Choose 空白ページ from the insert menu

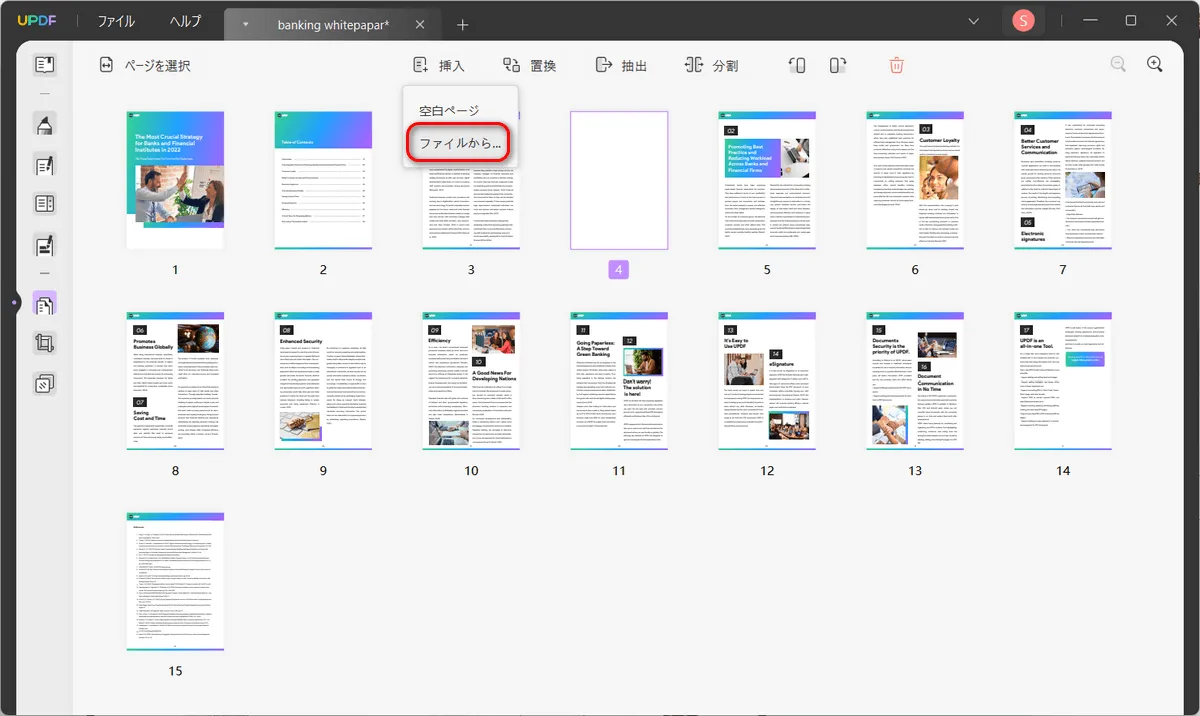click(449, 111)
